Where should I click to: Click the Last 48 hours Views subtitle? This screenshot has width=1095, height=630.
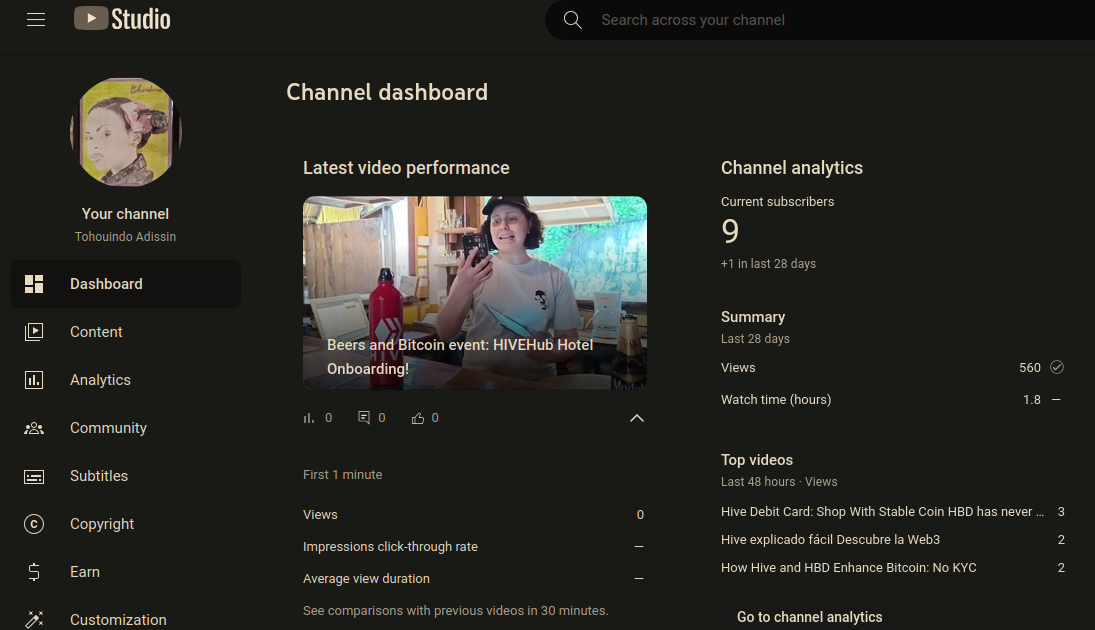point(779,481)
